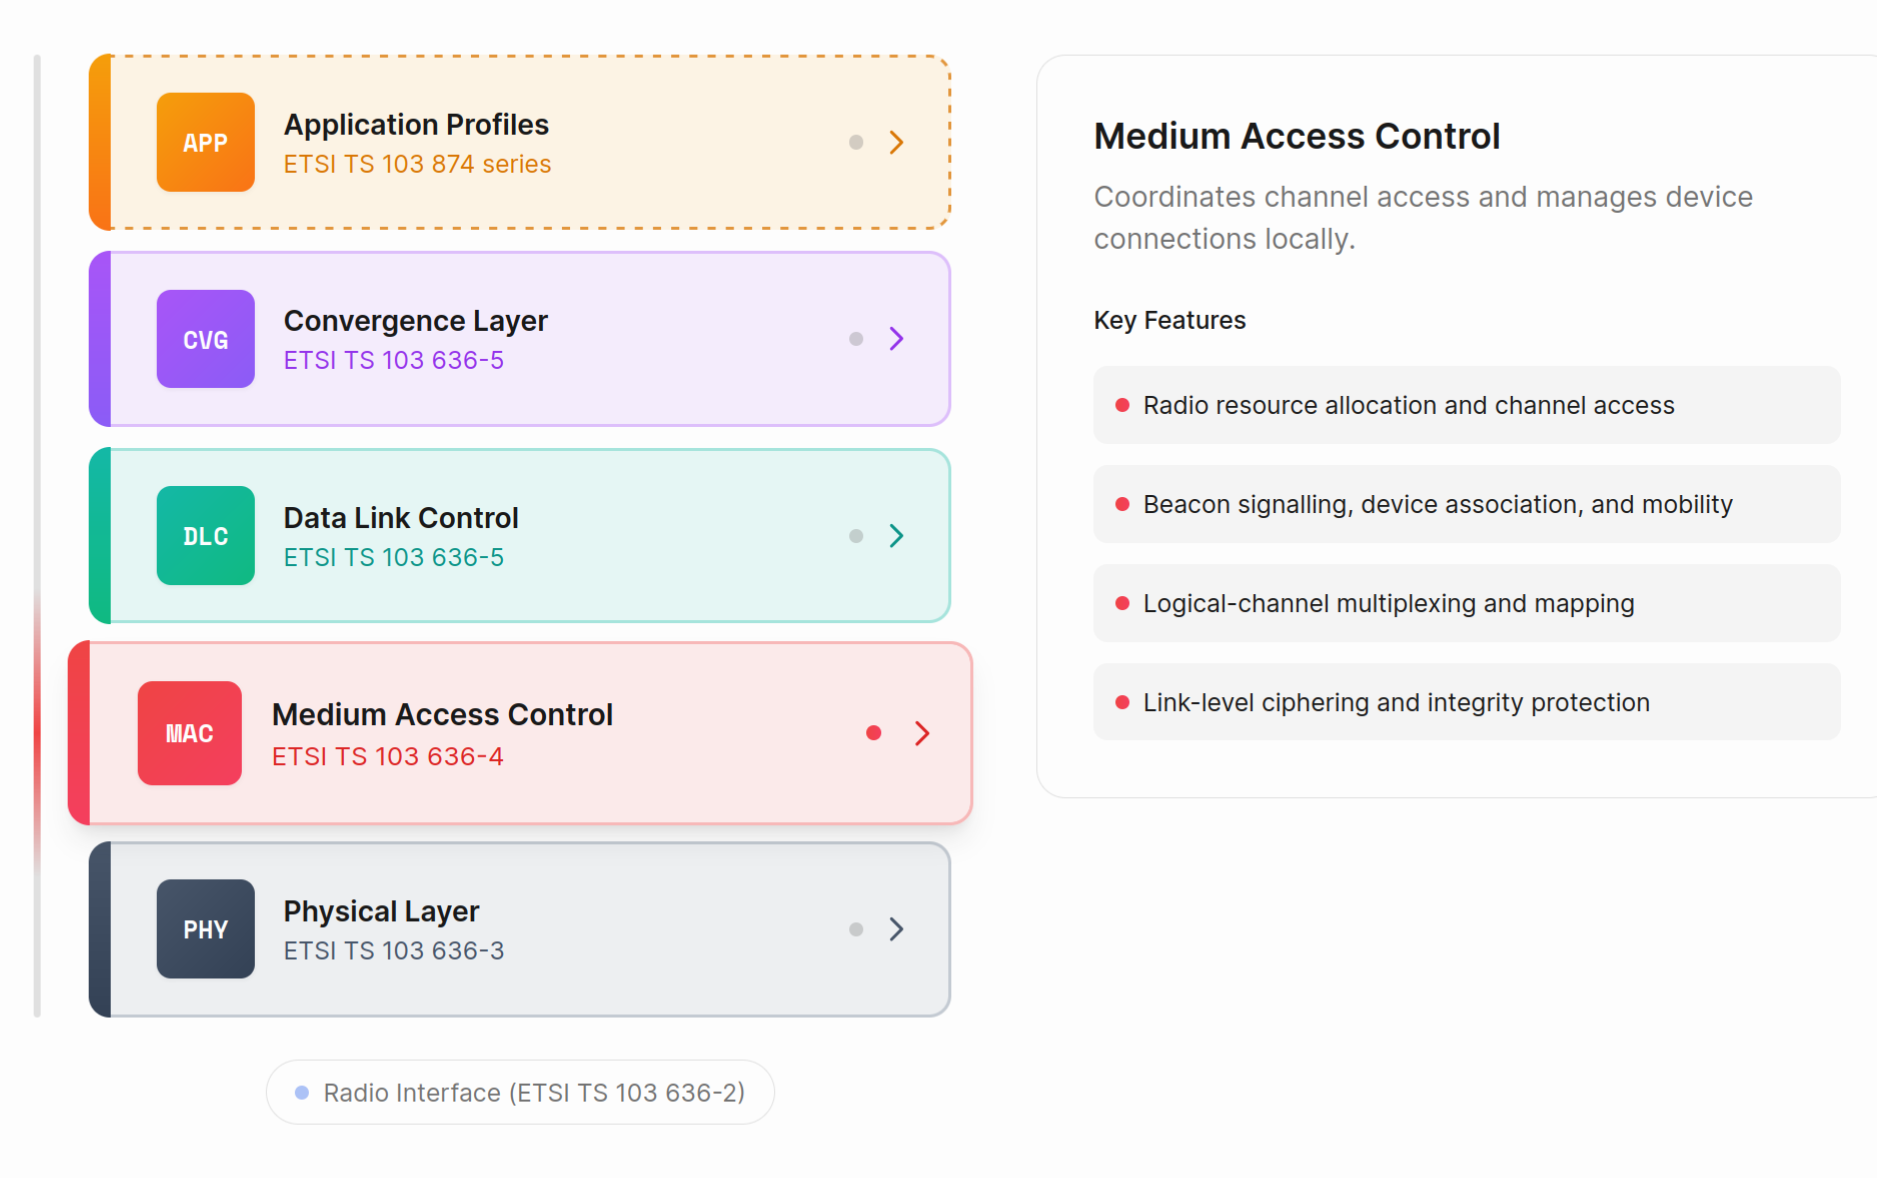
Task: Click the ETSI TS 103 636-4 reference text
Action: point(388,756)
